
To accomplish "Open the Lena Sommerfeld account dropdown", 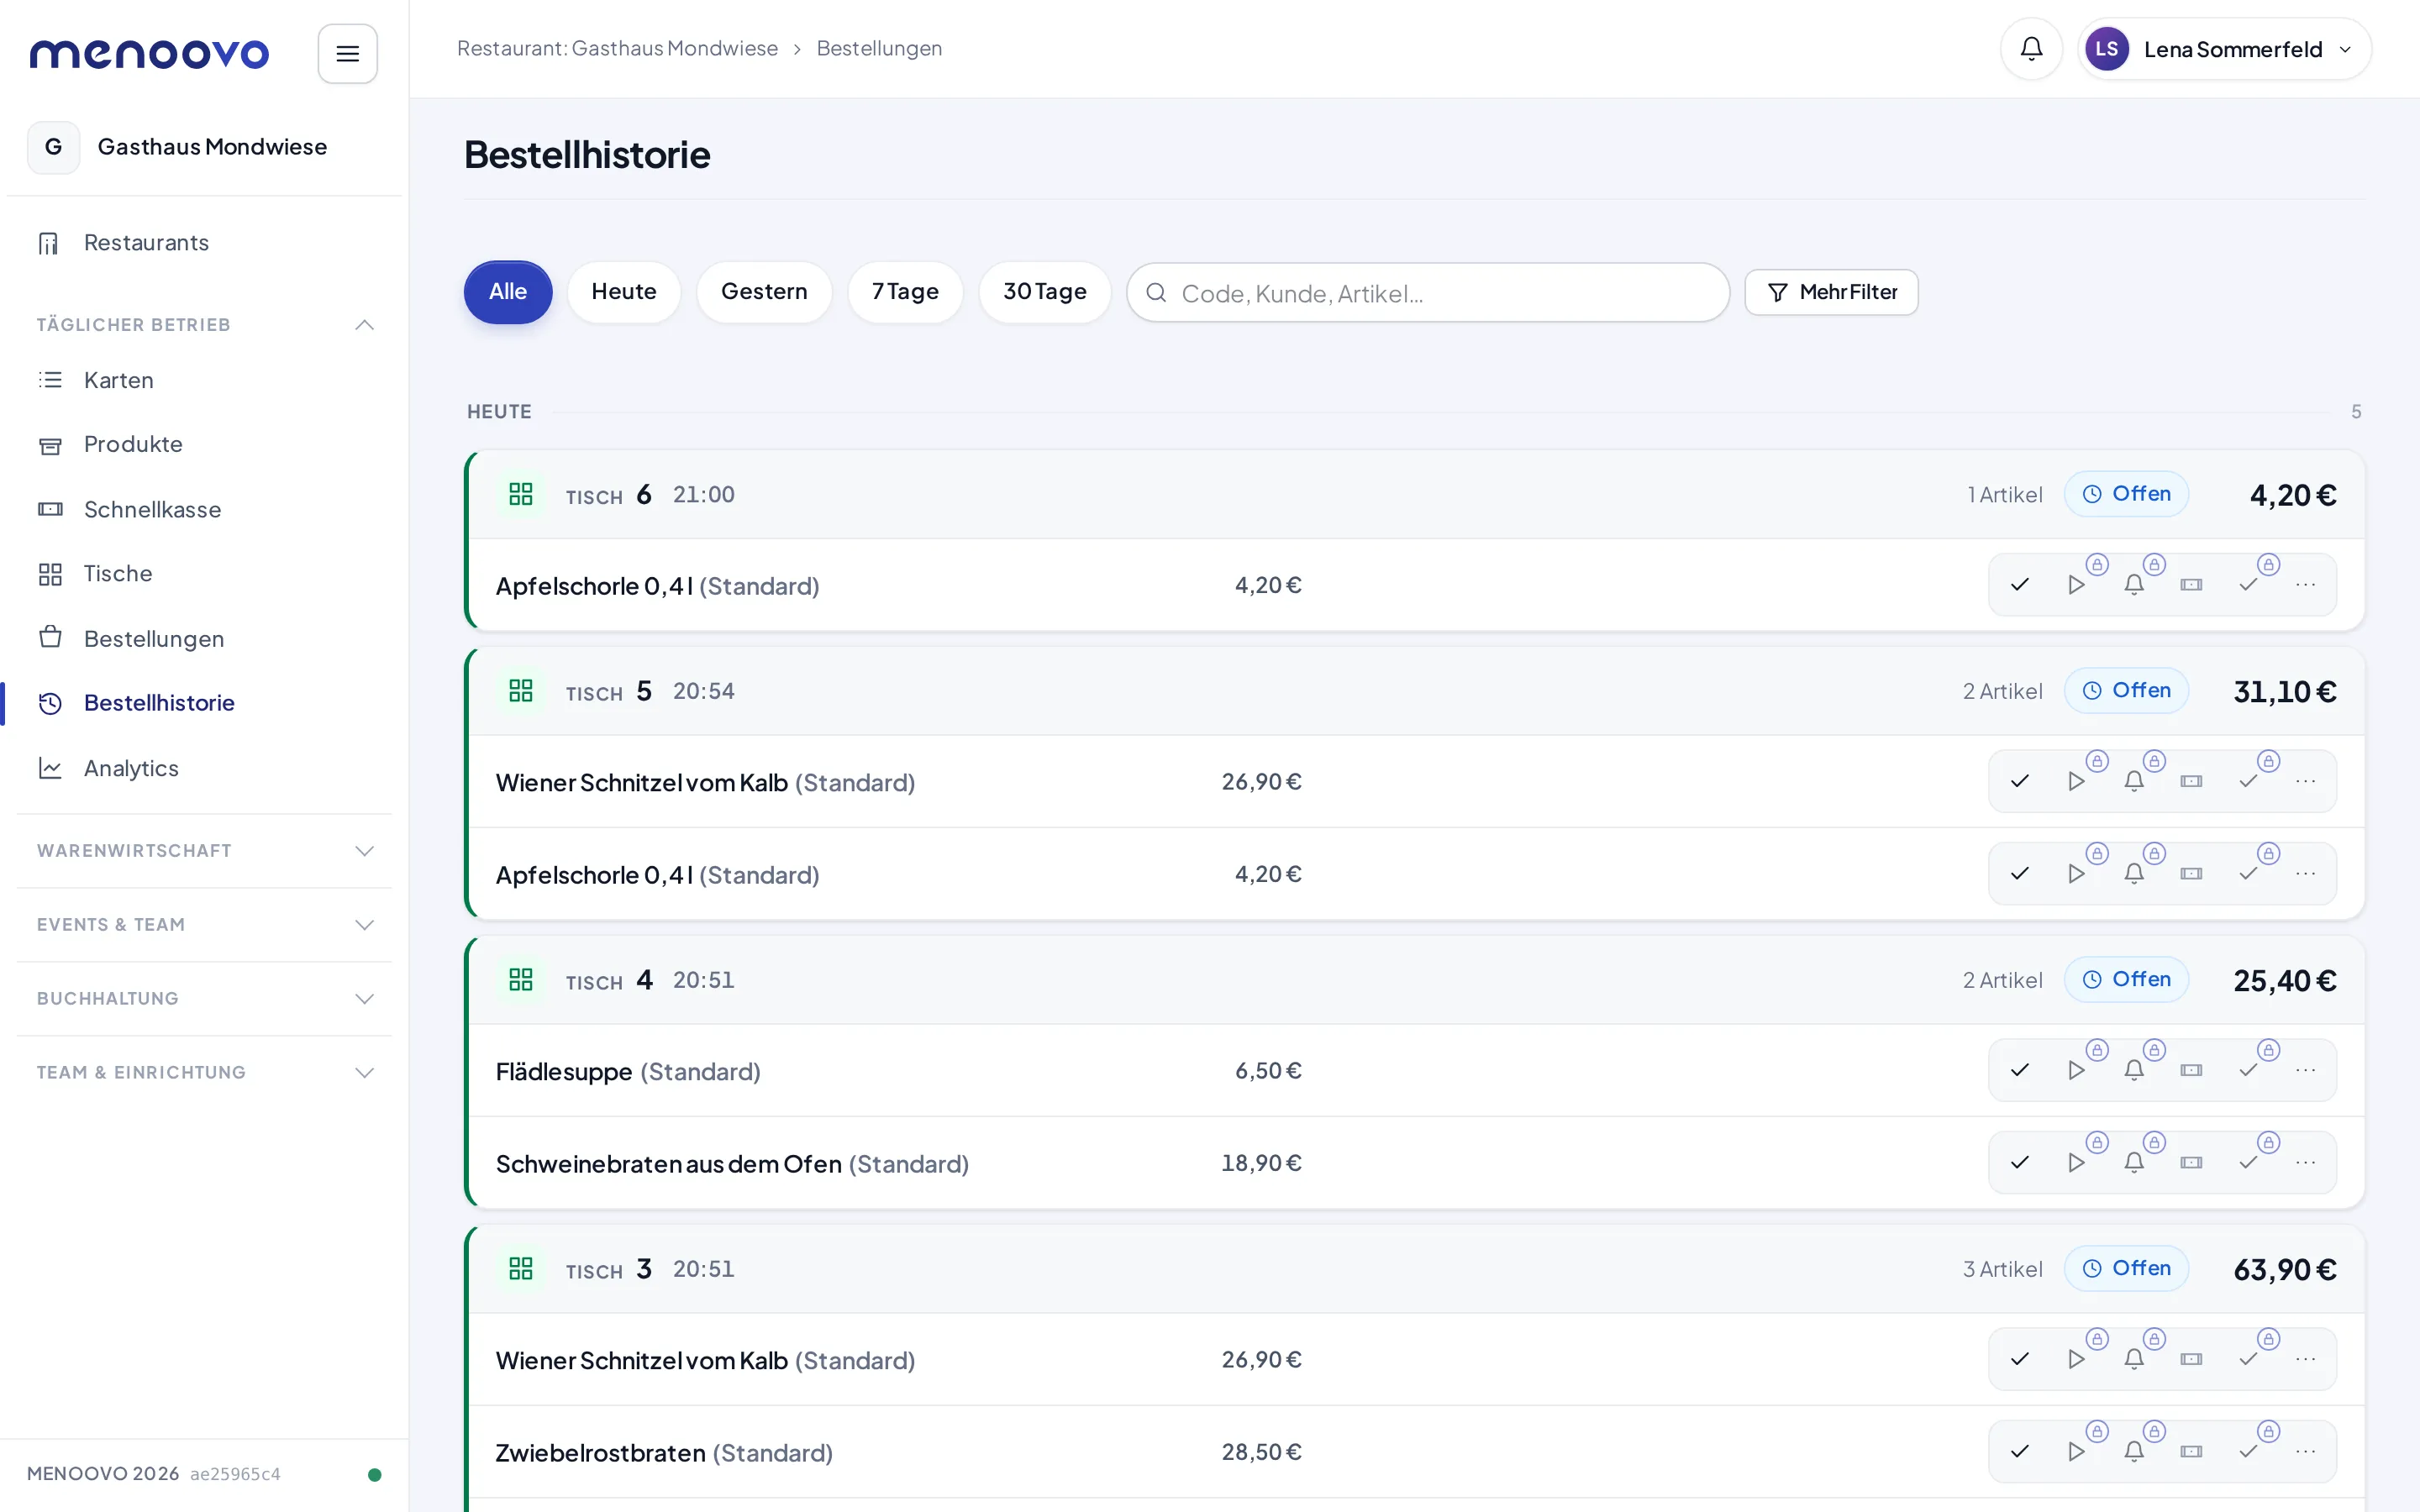I will point(2224,49).
